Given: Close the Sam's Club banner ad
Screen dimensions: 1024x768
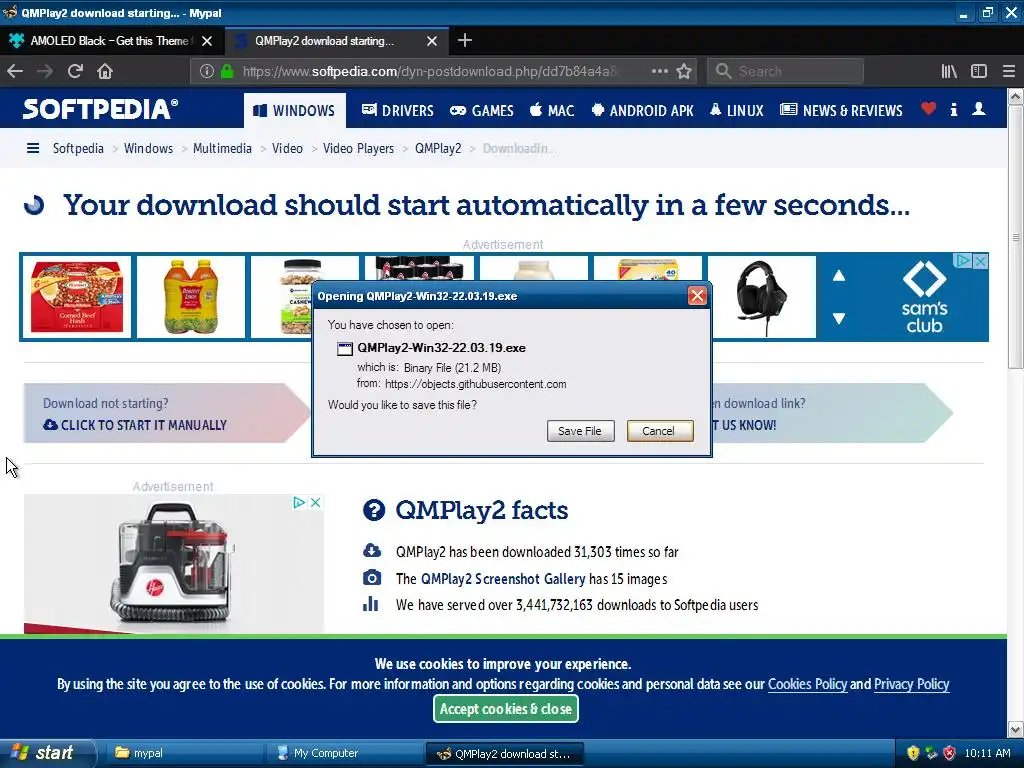Looking at the screenshot, I should [980, 261].
